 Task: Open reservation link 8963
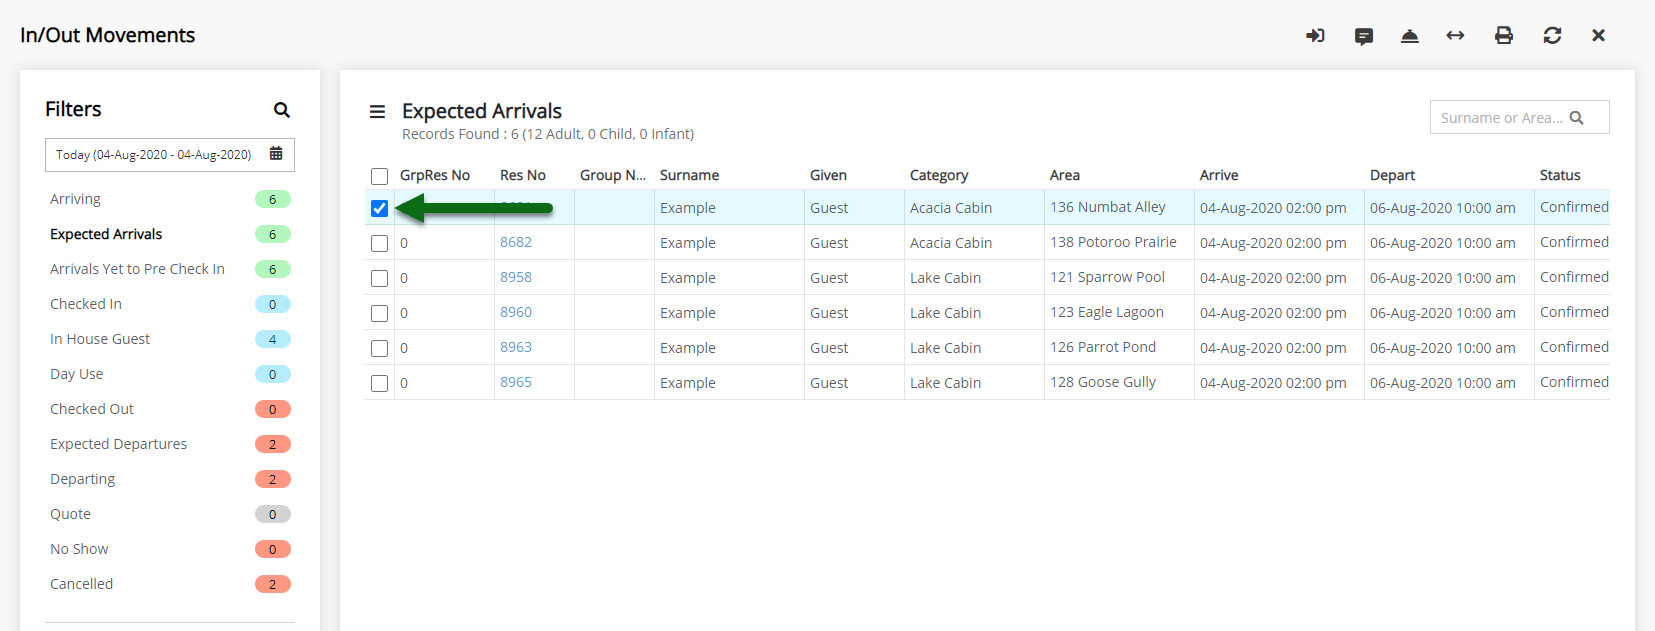click(516, 347)
